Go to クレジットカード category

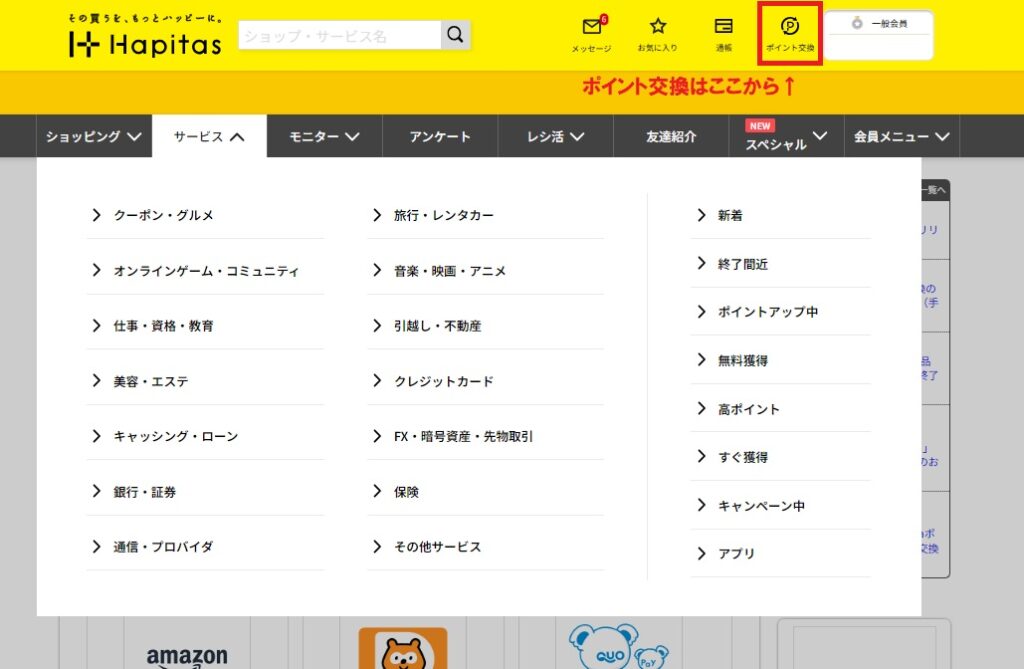click(x=443, y=381)
